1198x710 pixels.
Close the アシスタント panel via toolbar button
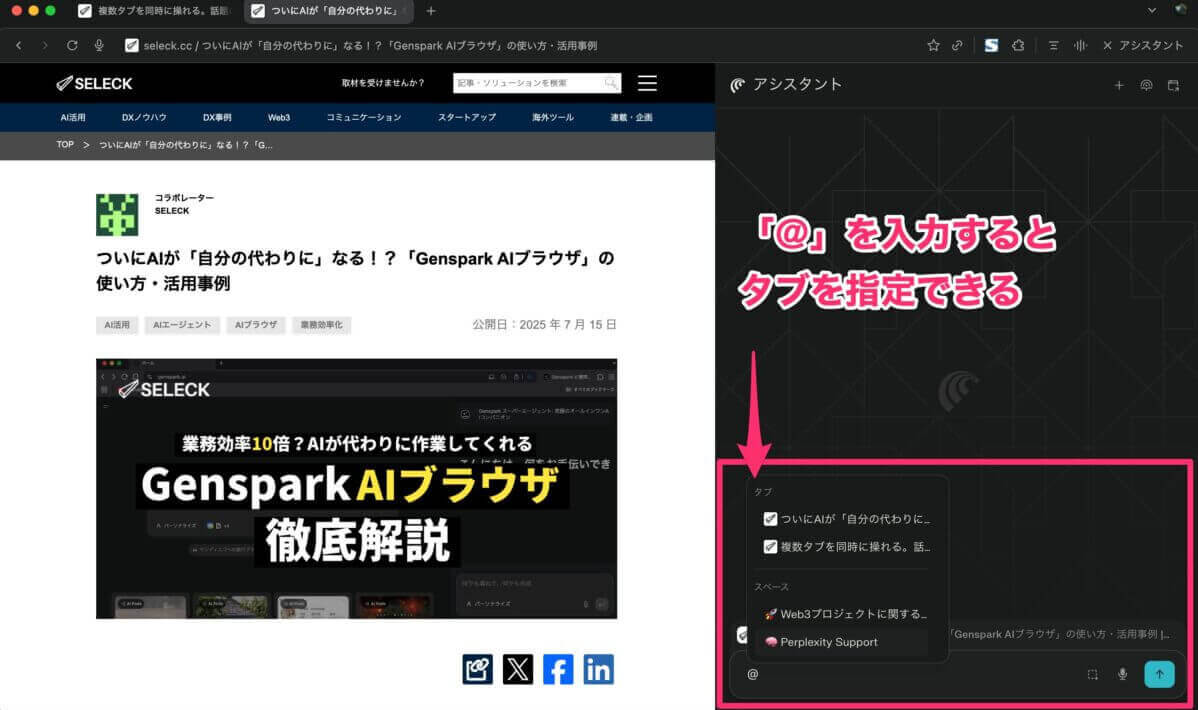point(1143,46)
